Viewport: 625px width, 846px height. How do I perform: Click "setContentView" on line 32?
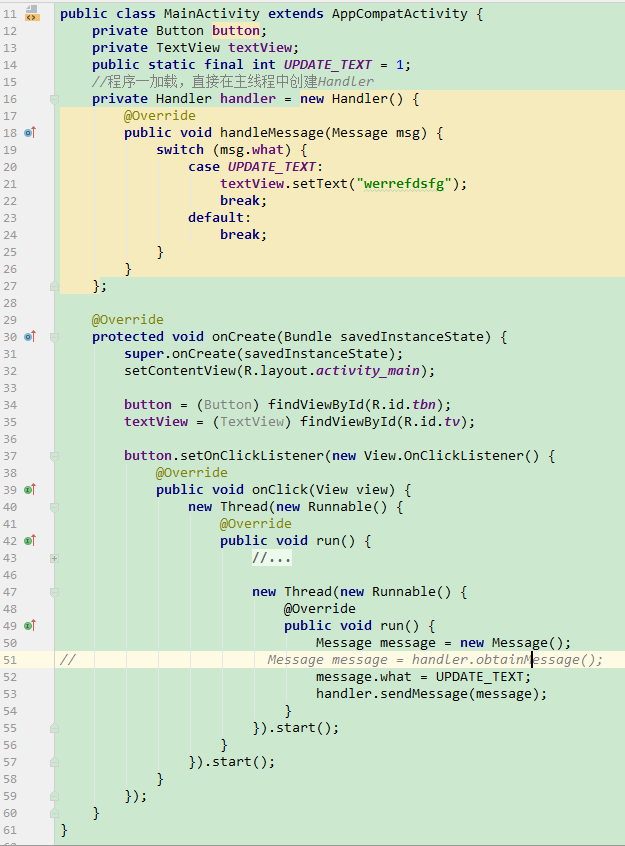click(x=180, y=371)
